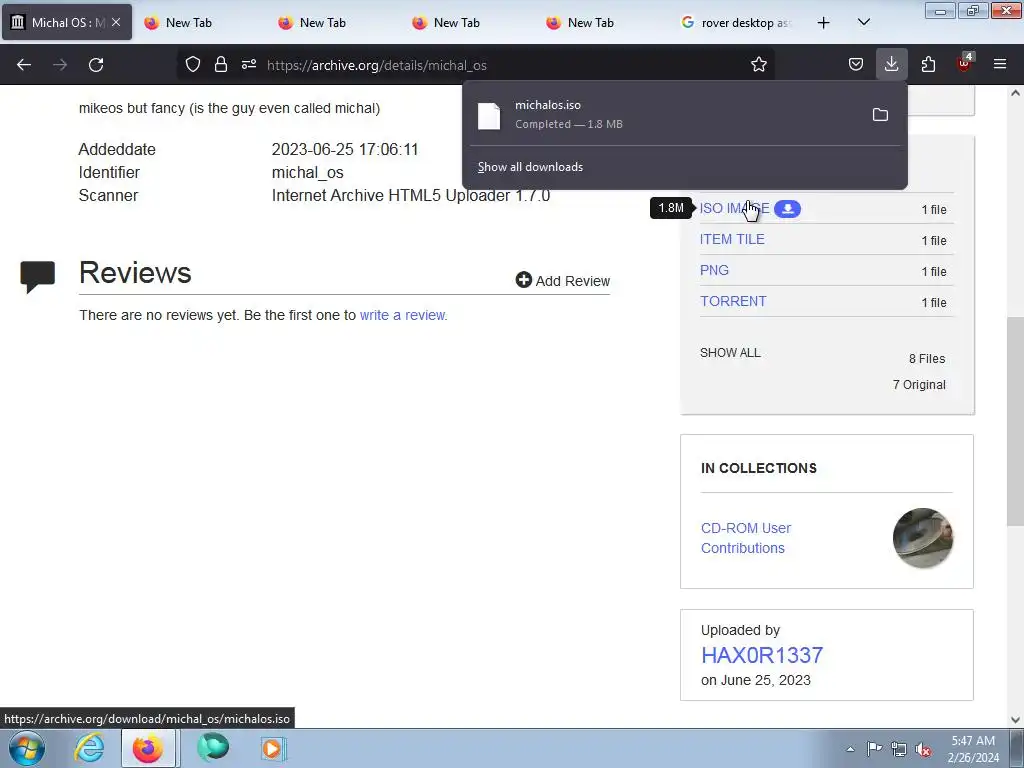Go back to the previous page
Viewport: 1024px width, 768px height.
[x=24, y=65]
